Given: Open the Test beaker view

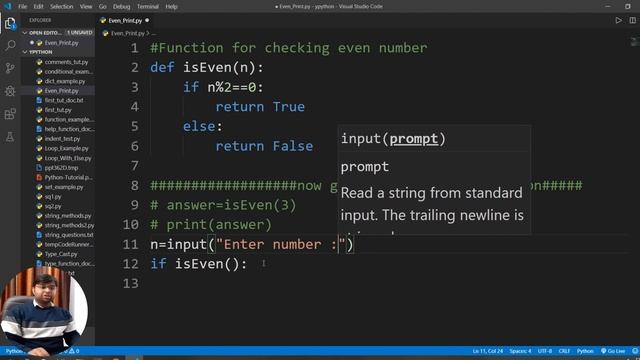Looking at the screenshot, I should click(10, 137).
